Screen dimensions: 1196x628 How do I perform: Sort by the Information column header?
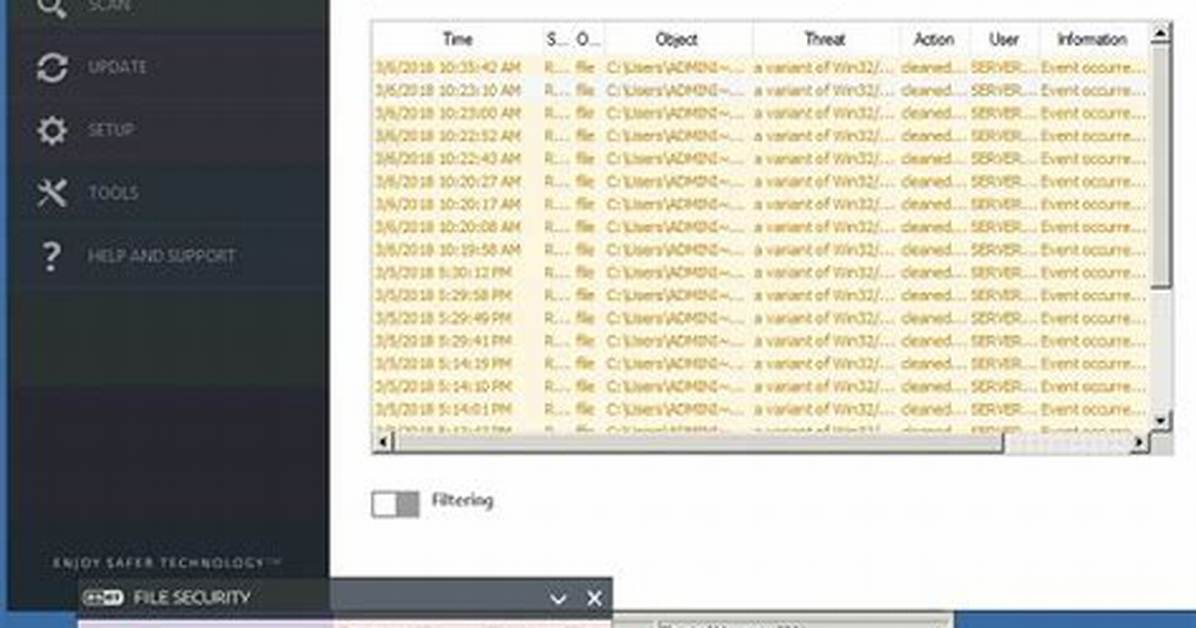1092,39
